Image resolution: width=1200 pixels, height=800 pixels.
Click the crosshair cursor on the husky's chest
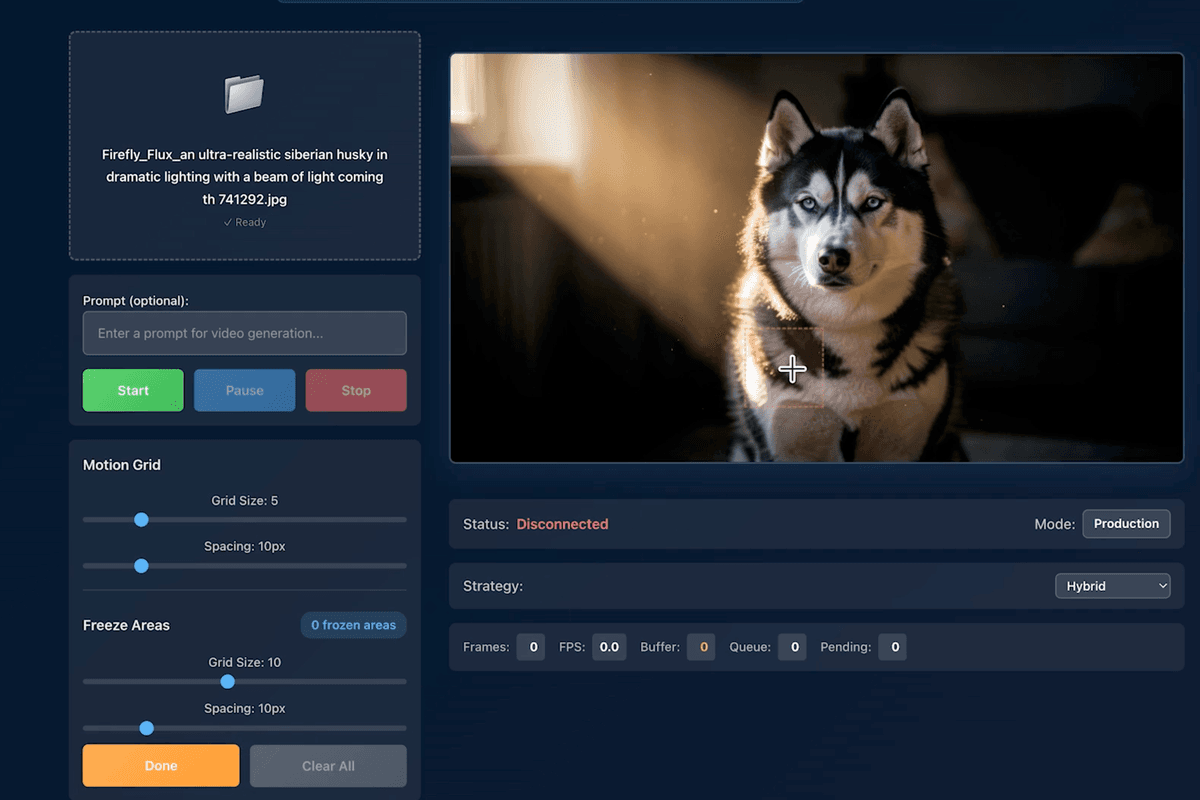tap(792, 369)
